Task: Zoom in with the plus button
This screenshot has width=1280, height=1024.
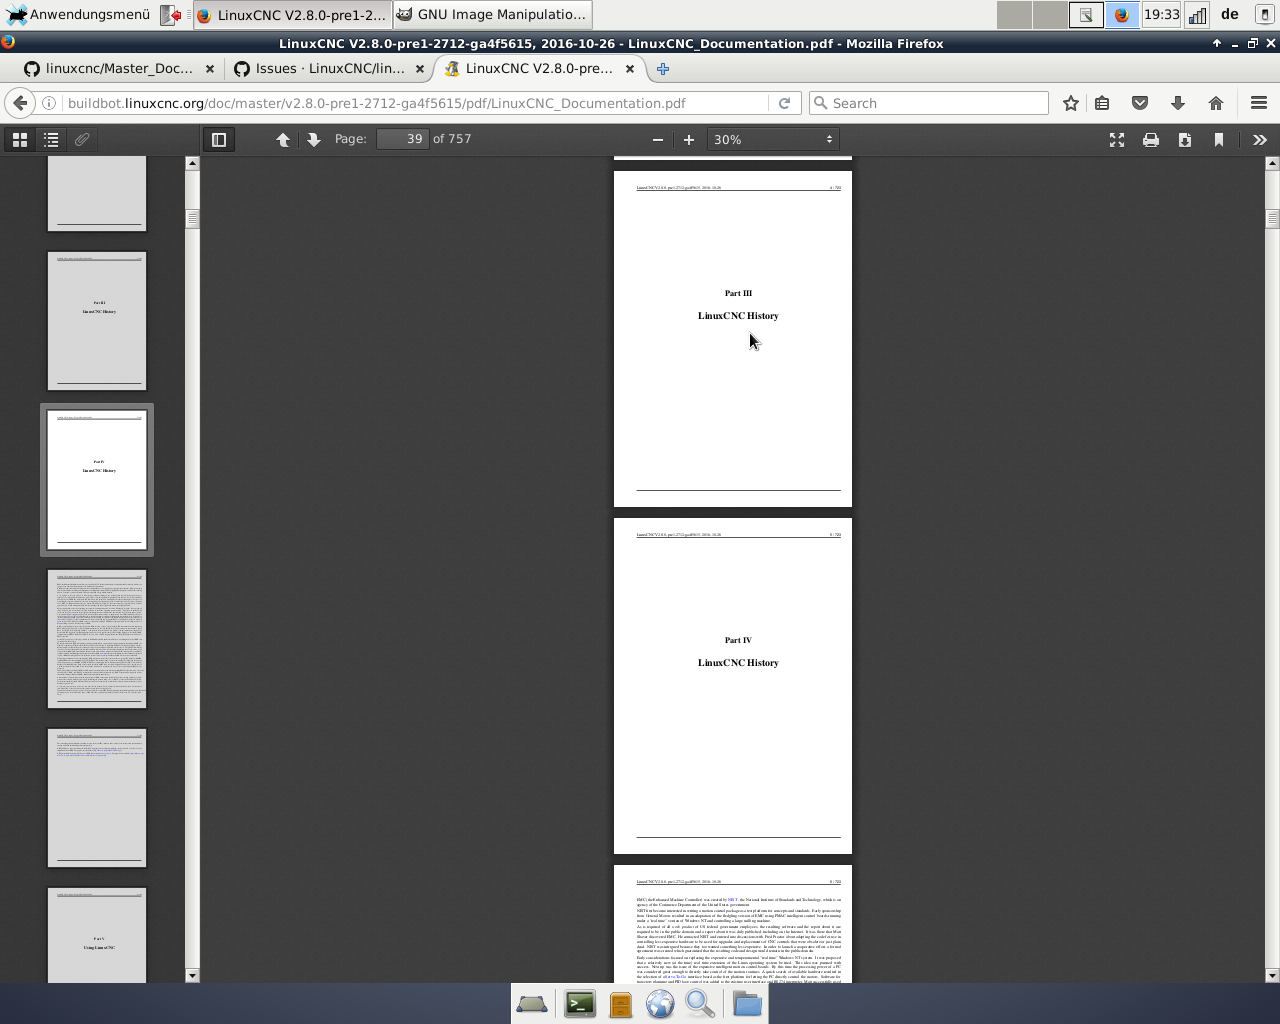Action: point(688,140)
